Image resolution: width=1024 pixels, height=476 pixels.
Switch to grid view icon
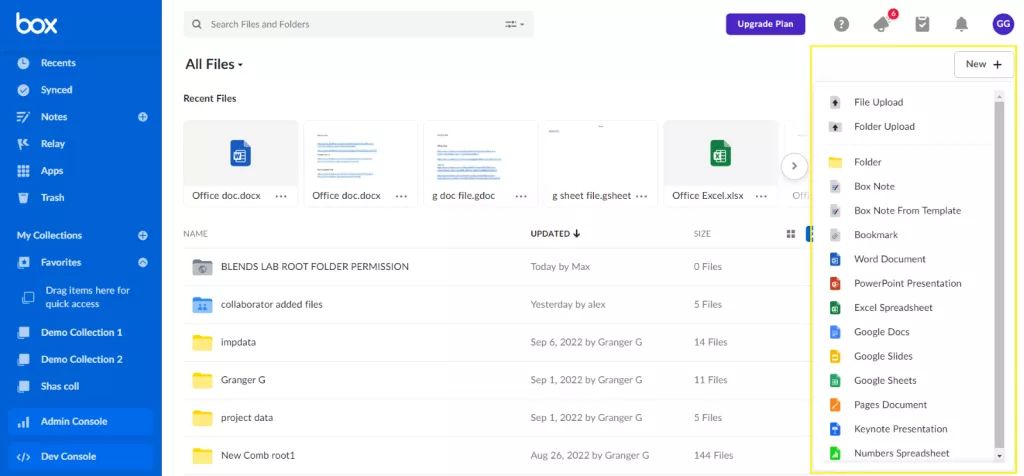click(x=791, y=234)
